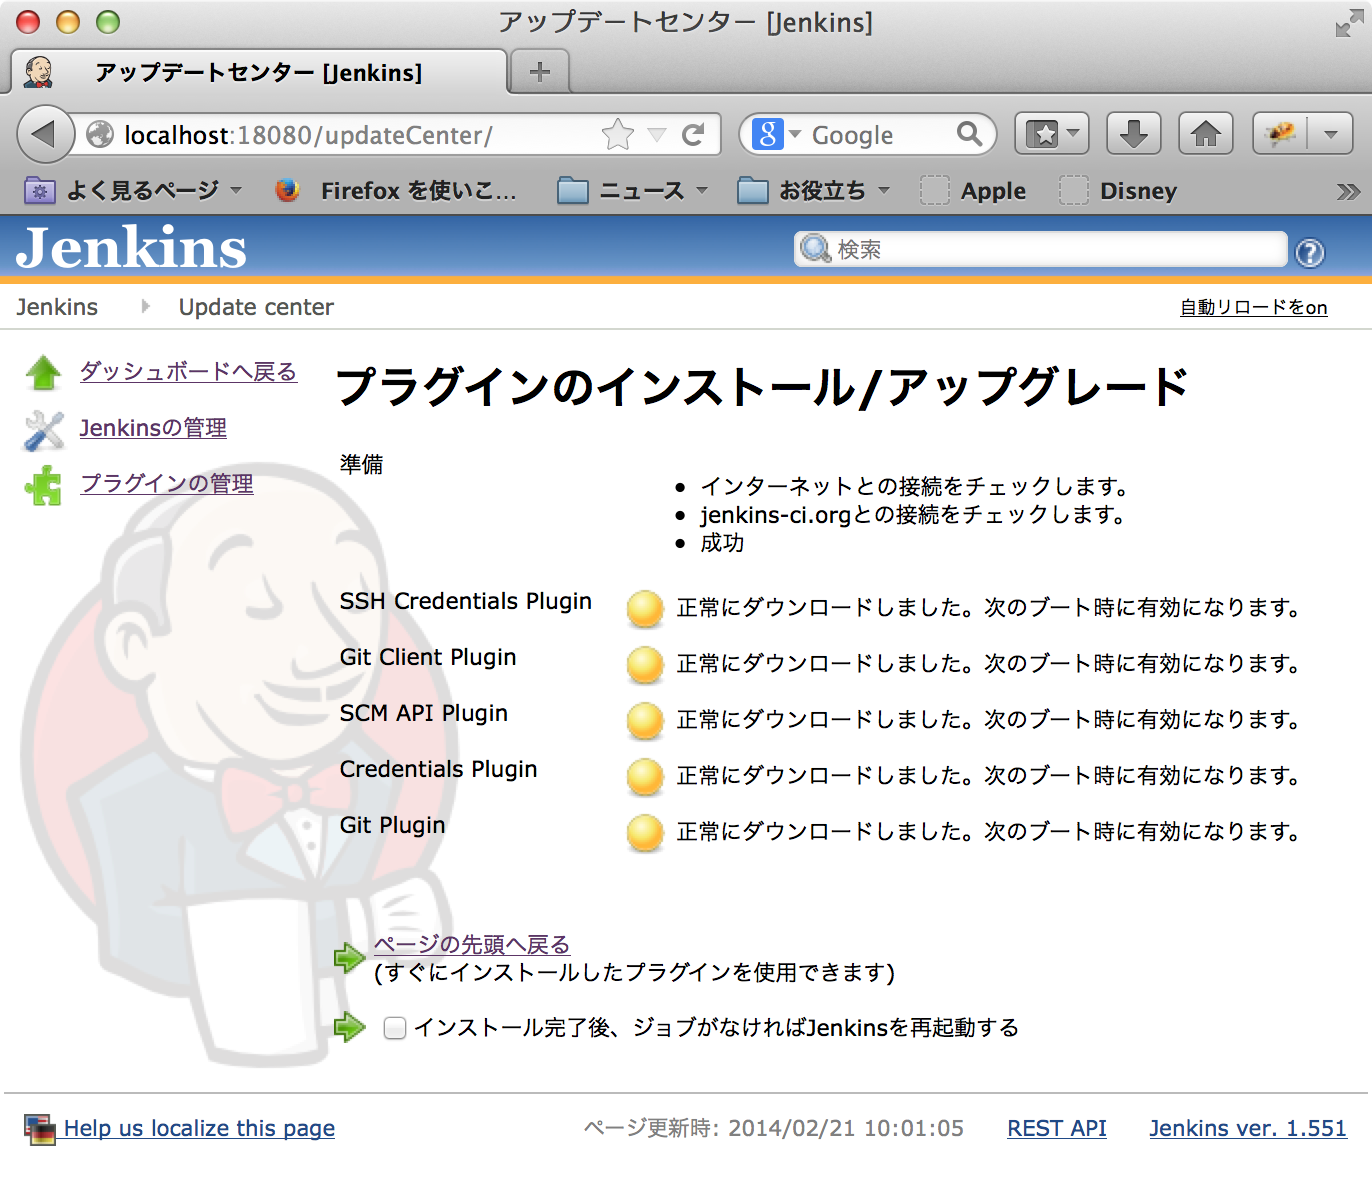The height and width of the screenshot is (1192, 1372).
Task: Click 自動リロードをon link
Action: [1253, 307]
